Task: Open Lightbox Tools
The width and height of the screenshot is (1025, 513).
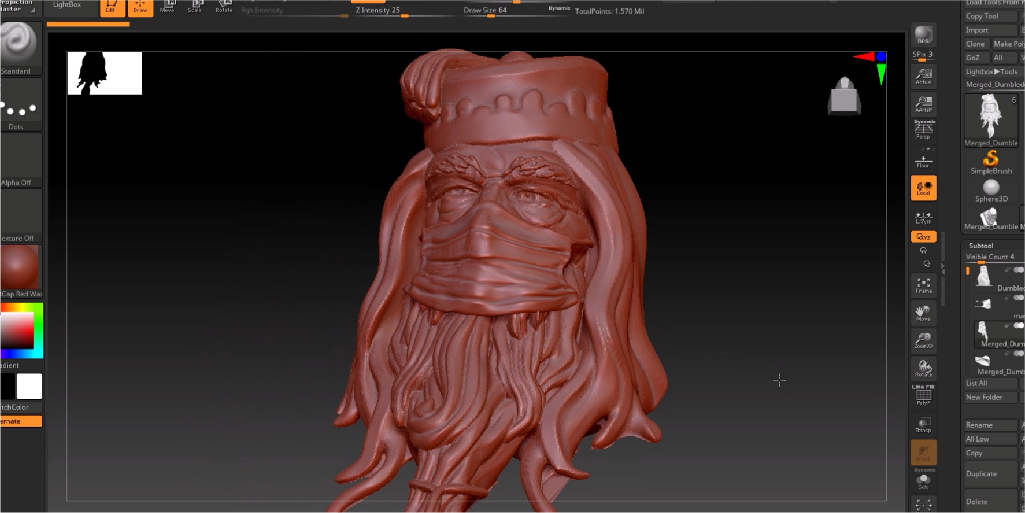Action: [992, 71]
